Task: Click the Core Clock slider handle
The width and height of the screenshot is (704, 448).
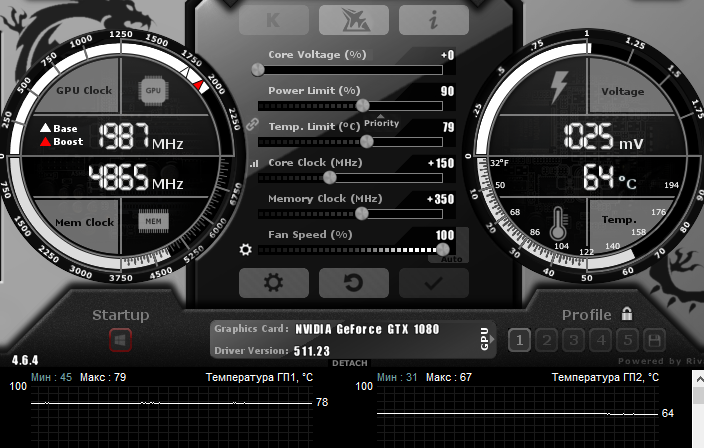Action: [x=330, y=177]
